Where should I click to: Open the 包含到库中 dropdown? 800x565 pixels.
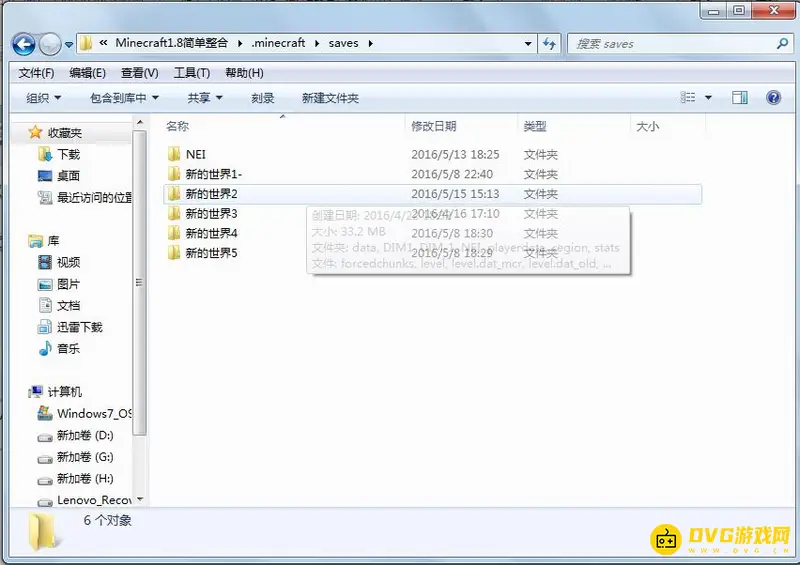(x=124, y=98)
